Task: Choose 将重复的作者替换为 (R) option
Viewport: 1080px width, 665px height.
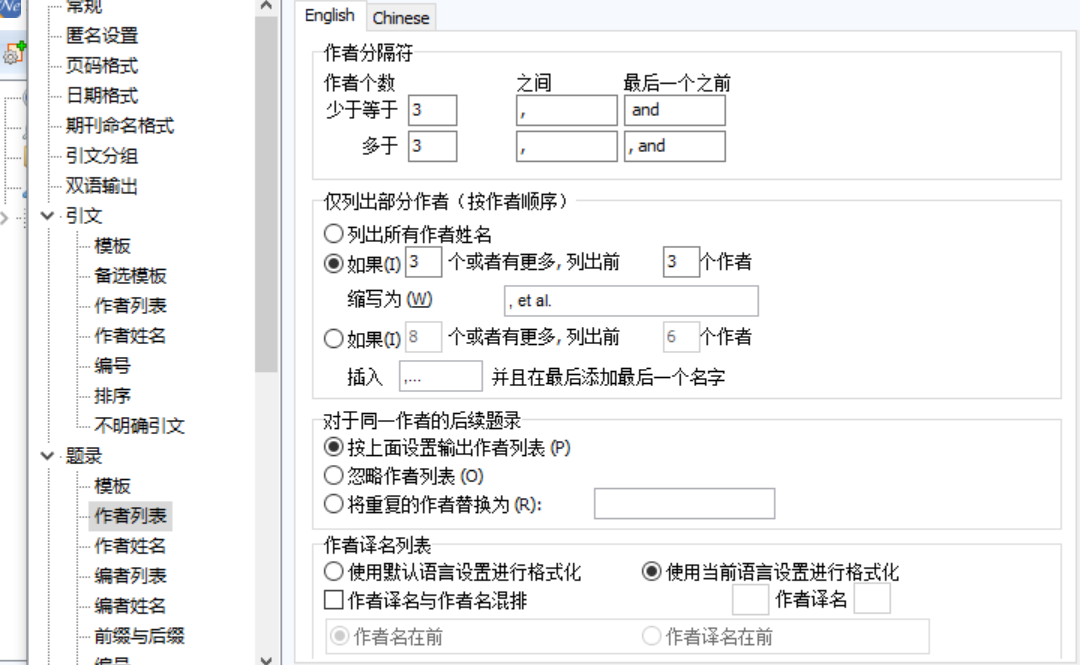Action: click(x=333, y=504)
